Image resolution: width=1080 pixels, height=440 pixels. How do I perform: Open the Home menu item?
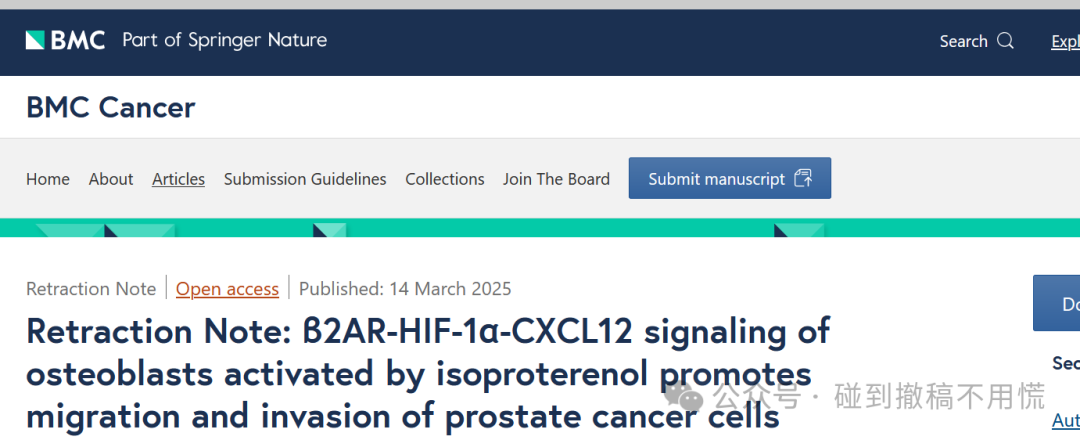[48, 179]
